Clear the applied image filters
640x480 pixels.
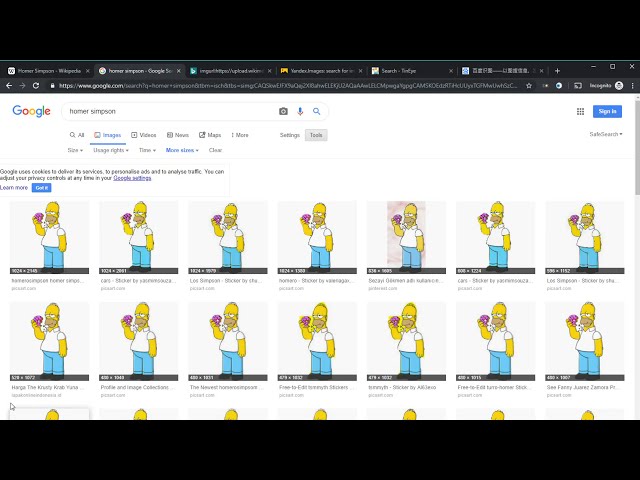pos(216,150)
